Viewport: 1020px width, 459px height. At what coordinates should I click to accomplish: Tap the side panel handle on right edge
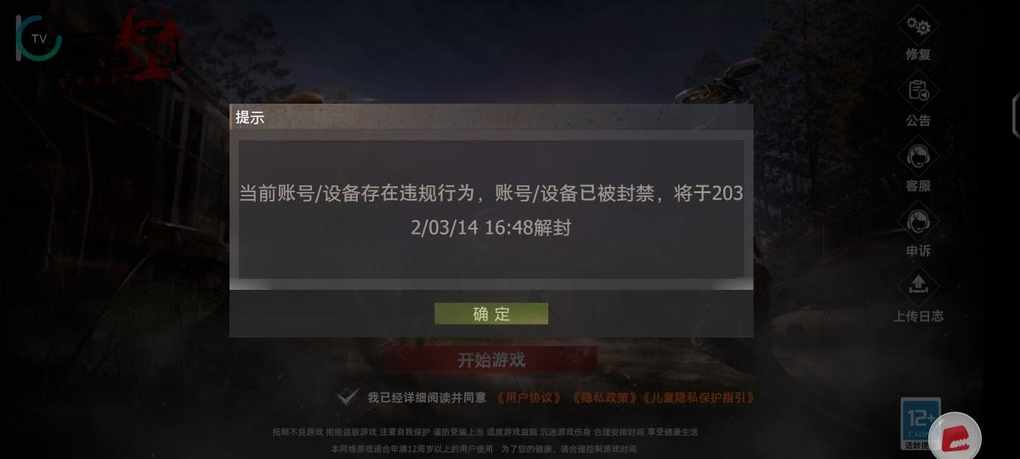click(x=1015, y=115)
